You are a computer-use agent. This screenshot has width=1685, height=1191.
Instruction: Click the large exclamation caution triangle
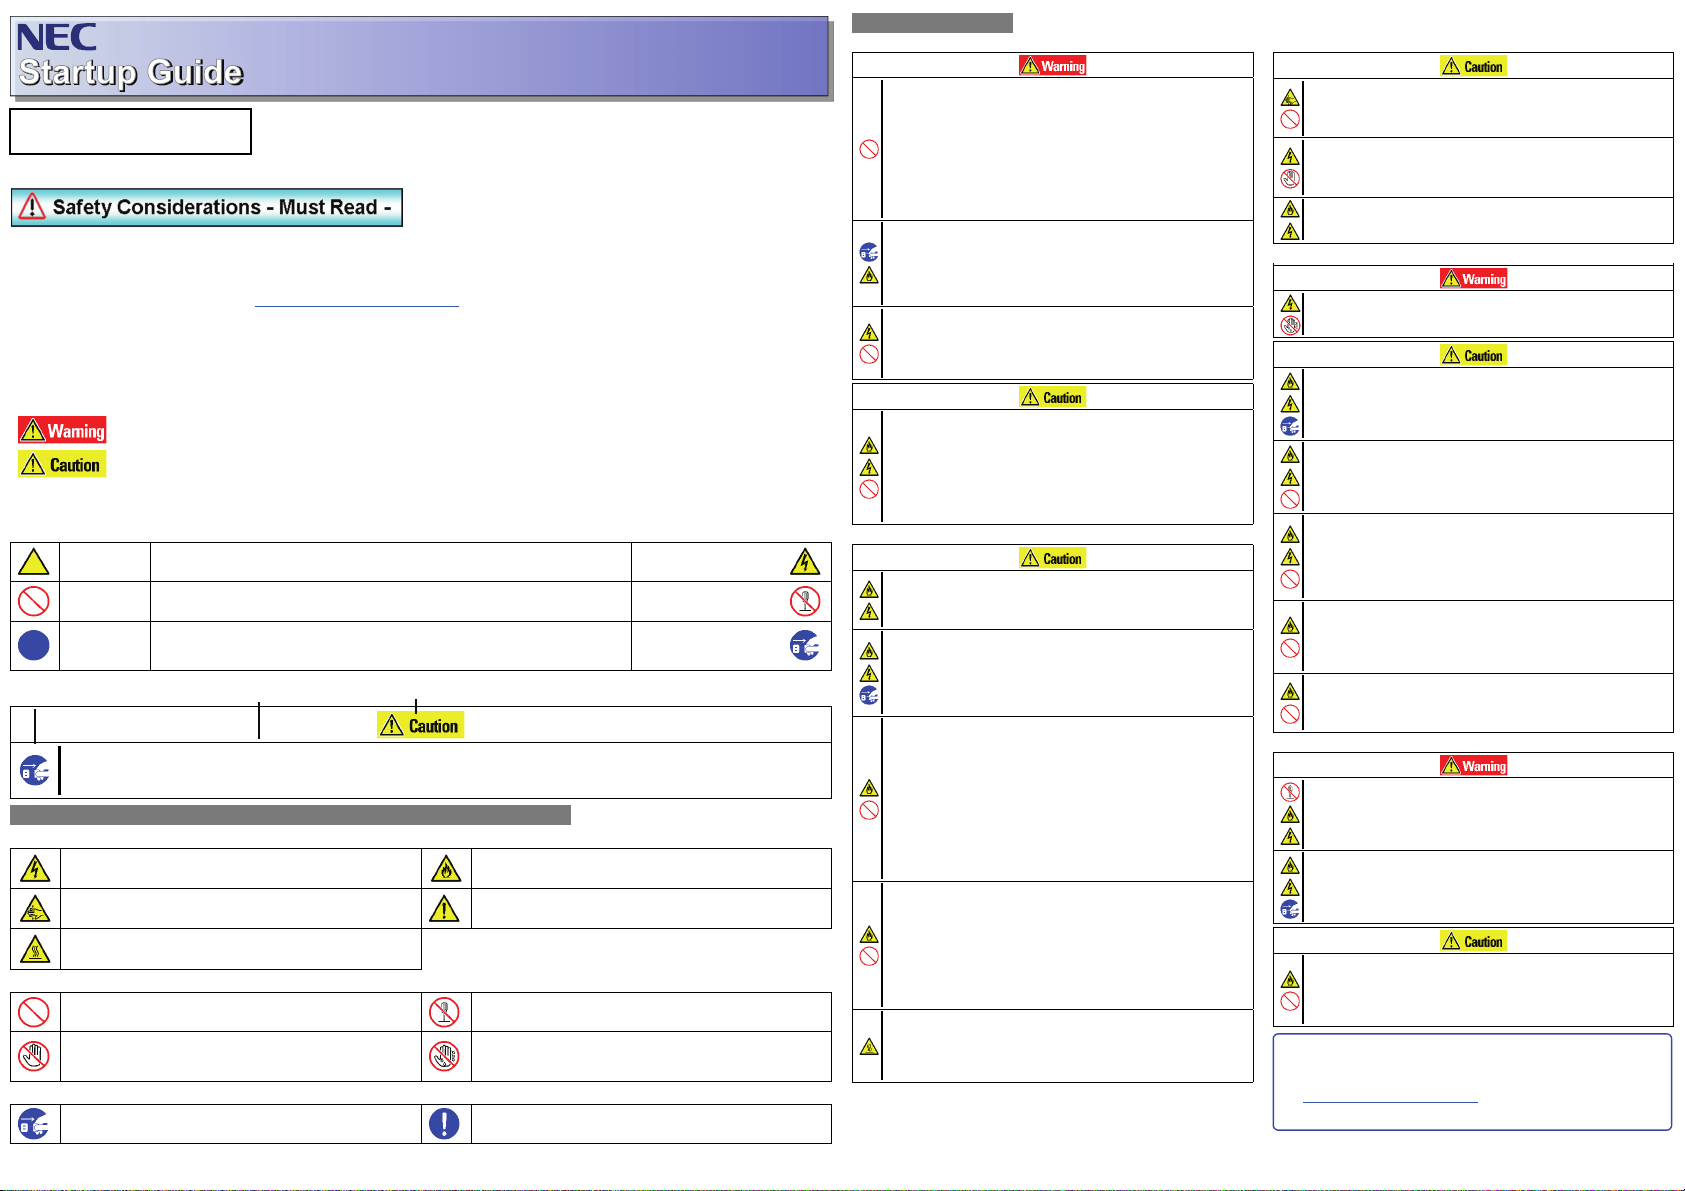click(x=445, y=908)
